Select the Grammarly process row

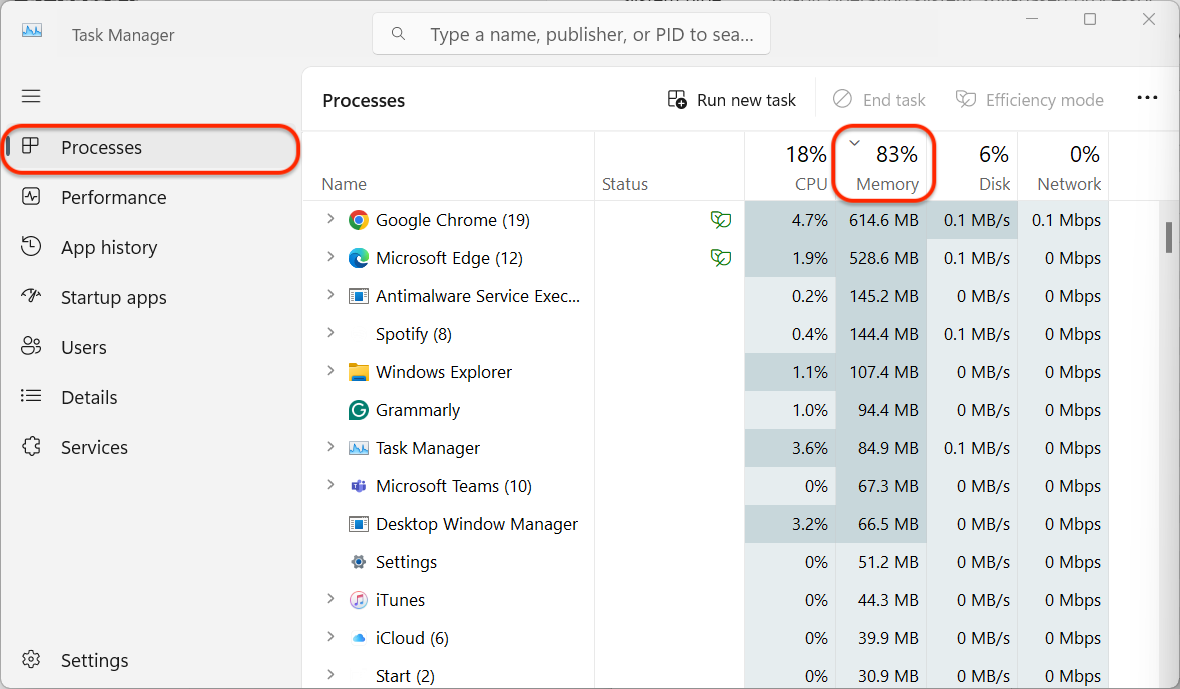pos(706,410)
